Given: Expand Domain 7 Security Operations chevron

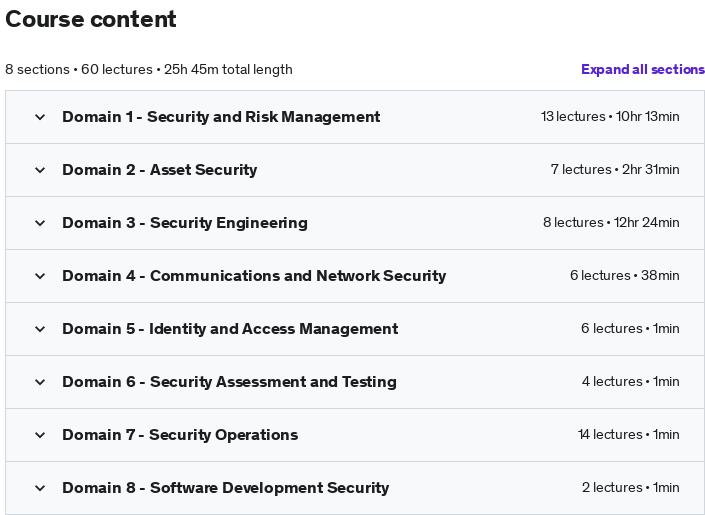Looking at the screenshot, I should coord(40,435).
